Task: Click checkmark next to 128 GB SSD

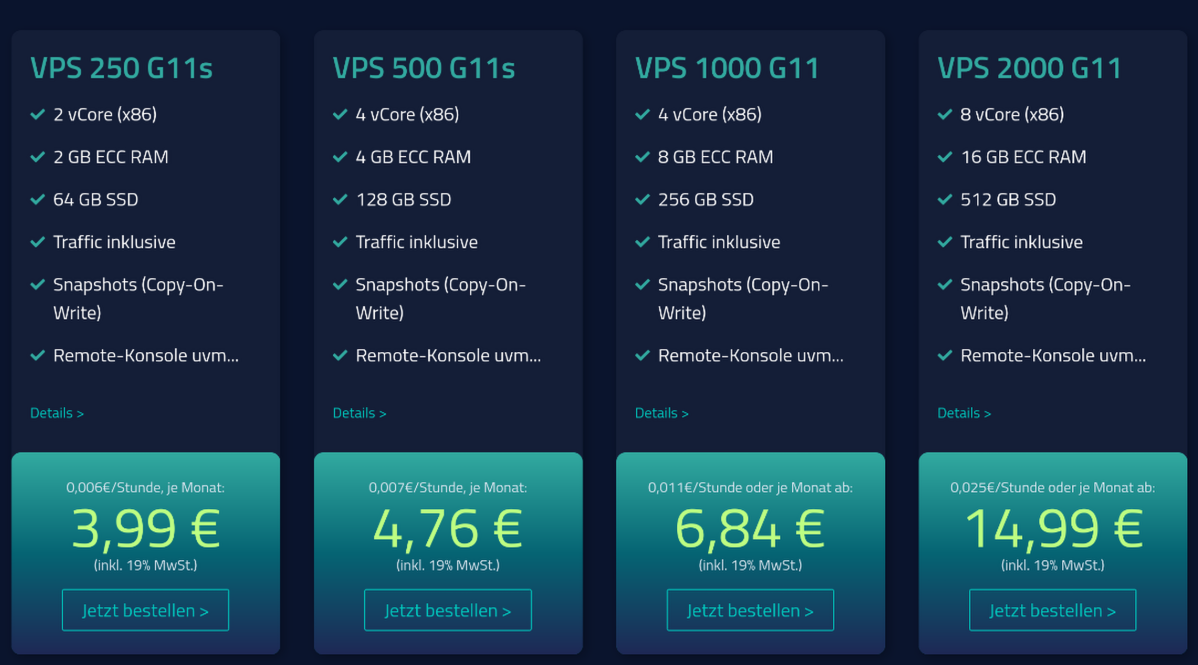Action: (x=340, y=200)
